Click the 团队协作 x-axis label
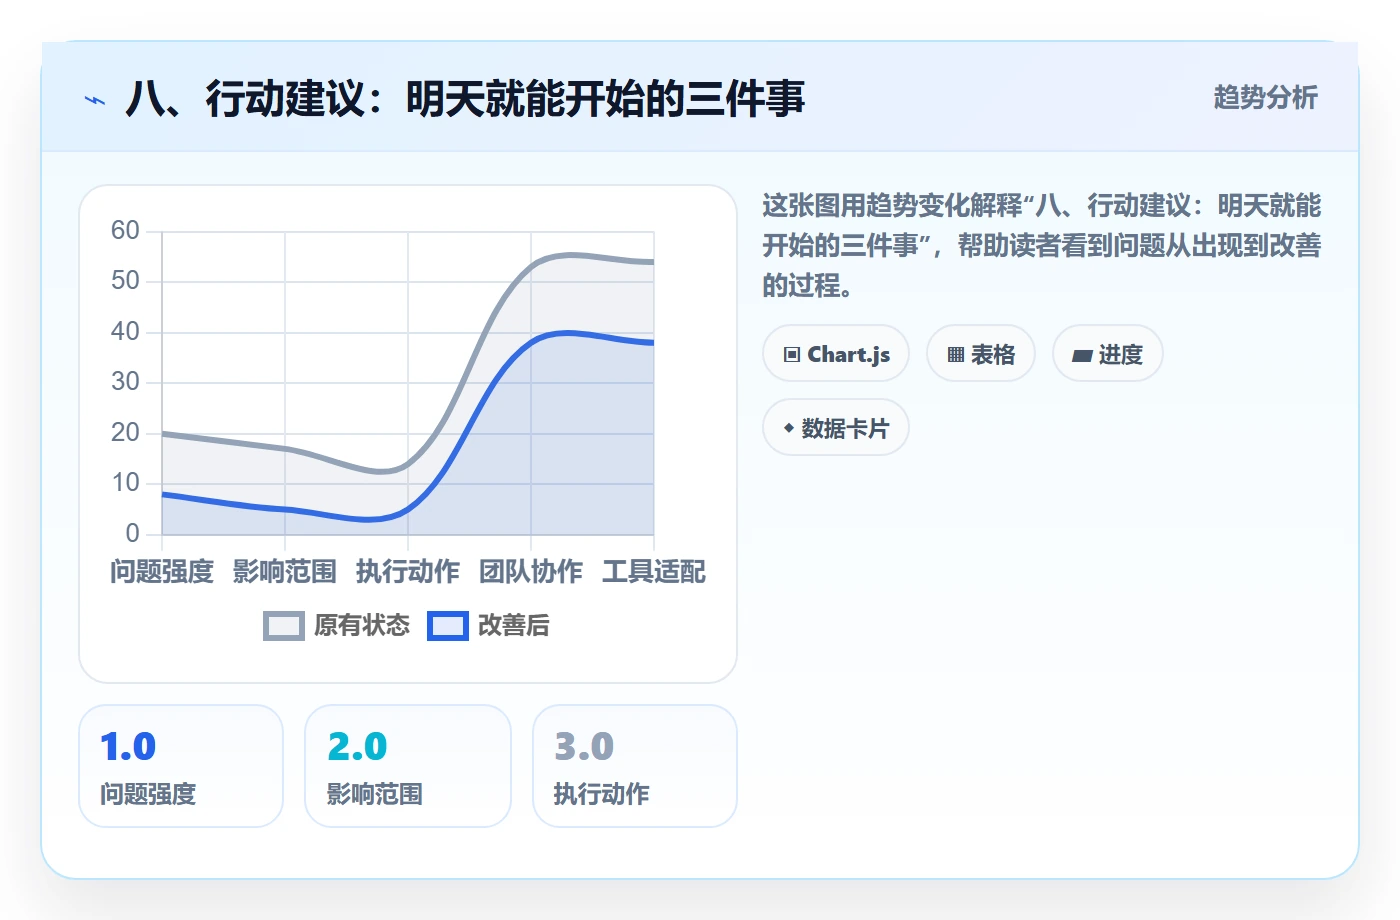This screenshot has height=920, width=1400. point(531,572)
